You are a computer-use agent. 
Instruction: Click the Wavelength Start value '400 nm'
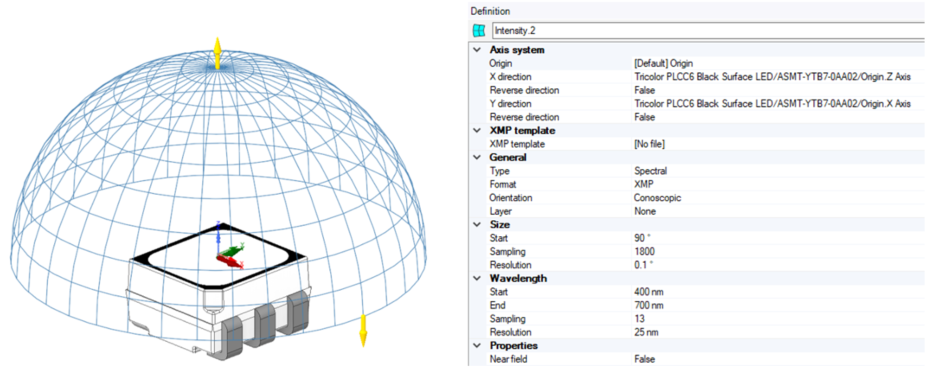pos(649,292)
